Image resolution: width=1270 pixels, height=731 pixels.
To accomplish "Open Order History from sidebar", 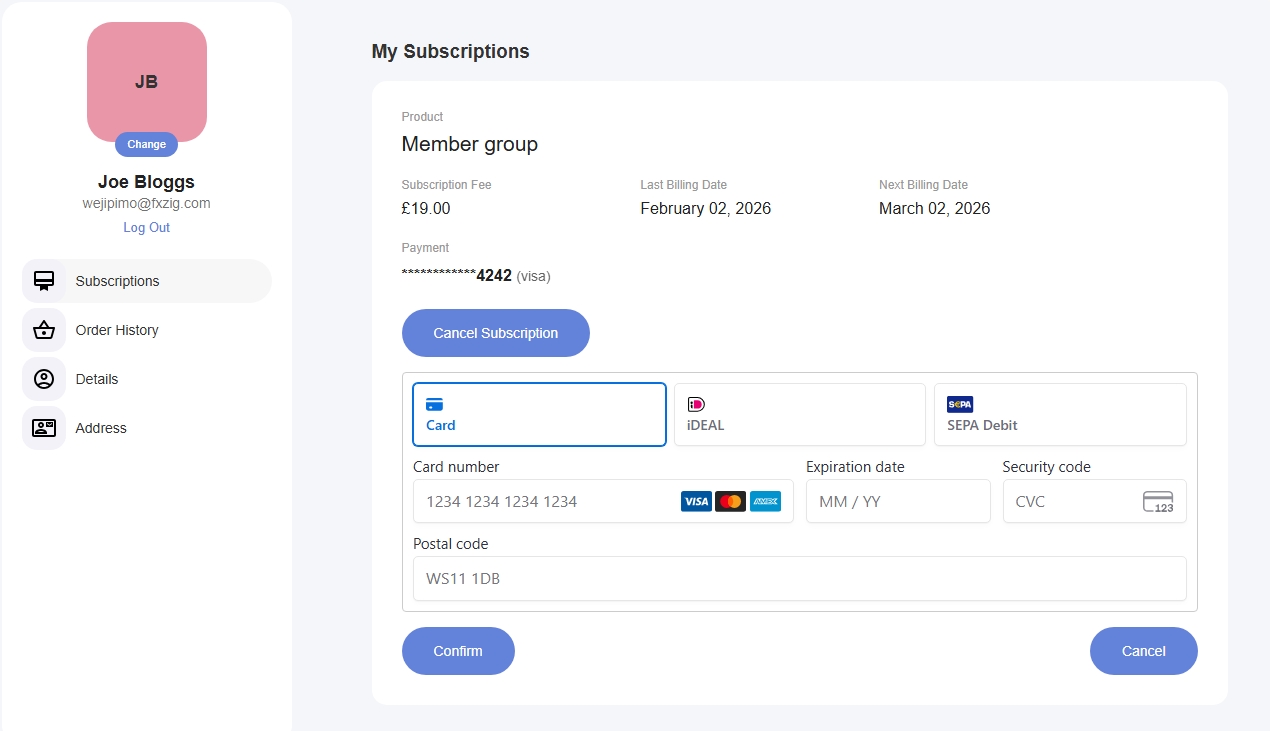I will 117,330.
